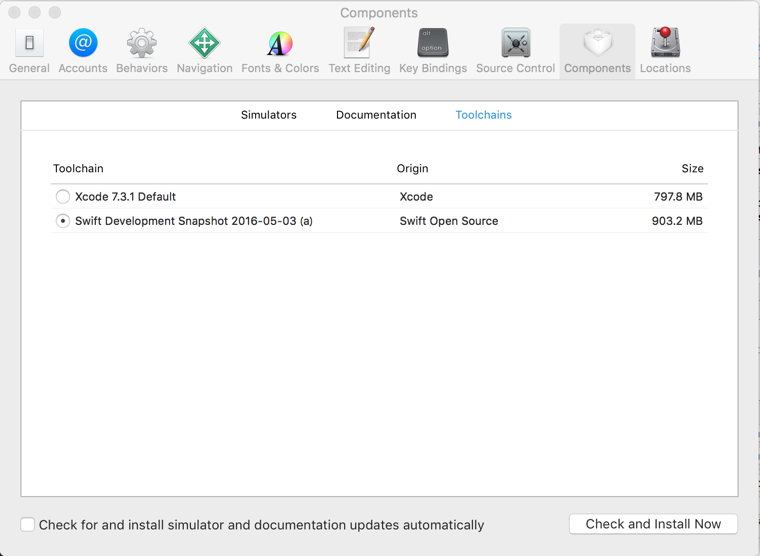This screenshot has width=760, height=556.
Task: Click the Size column header
Action: tap(692, 169)
